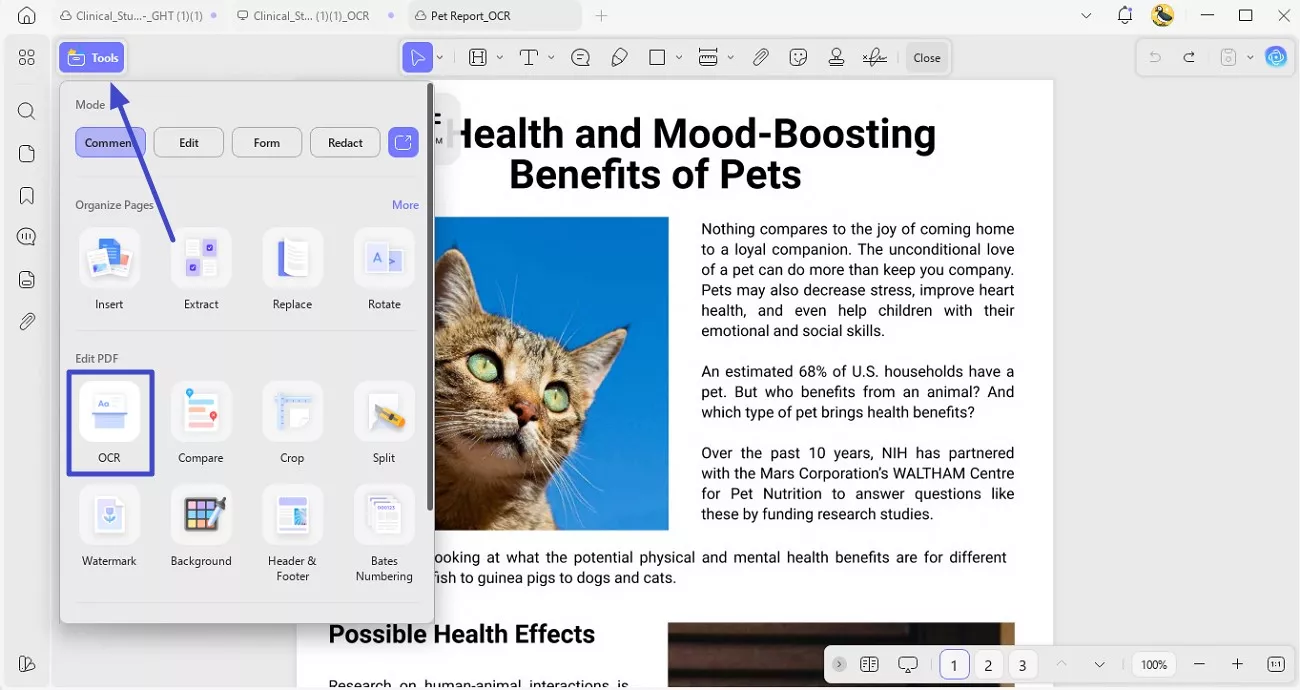Go to the Home icon
This screenshot has width=1300, height=690.
(x=27, y=16)
